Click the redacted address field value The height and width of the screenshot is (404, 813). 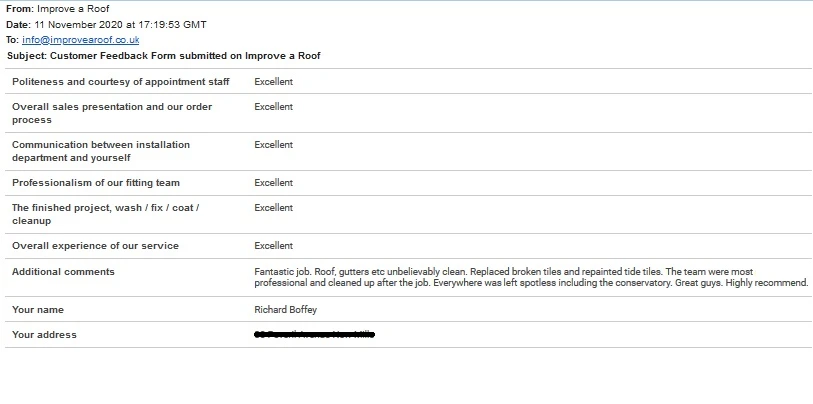[x=314, y=334]
